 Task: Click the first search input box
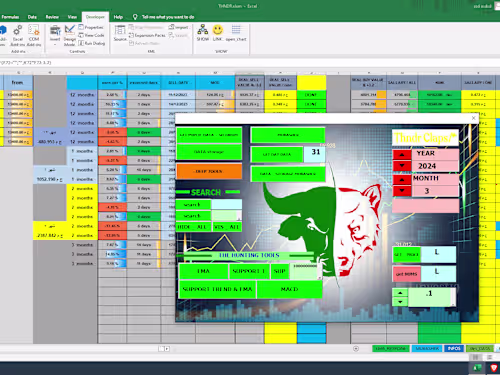coord(227,204)
